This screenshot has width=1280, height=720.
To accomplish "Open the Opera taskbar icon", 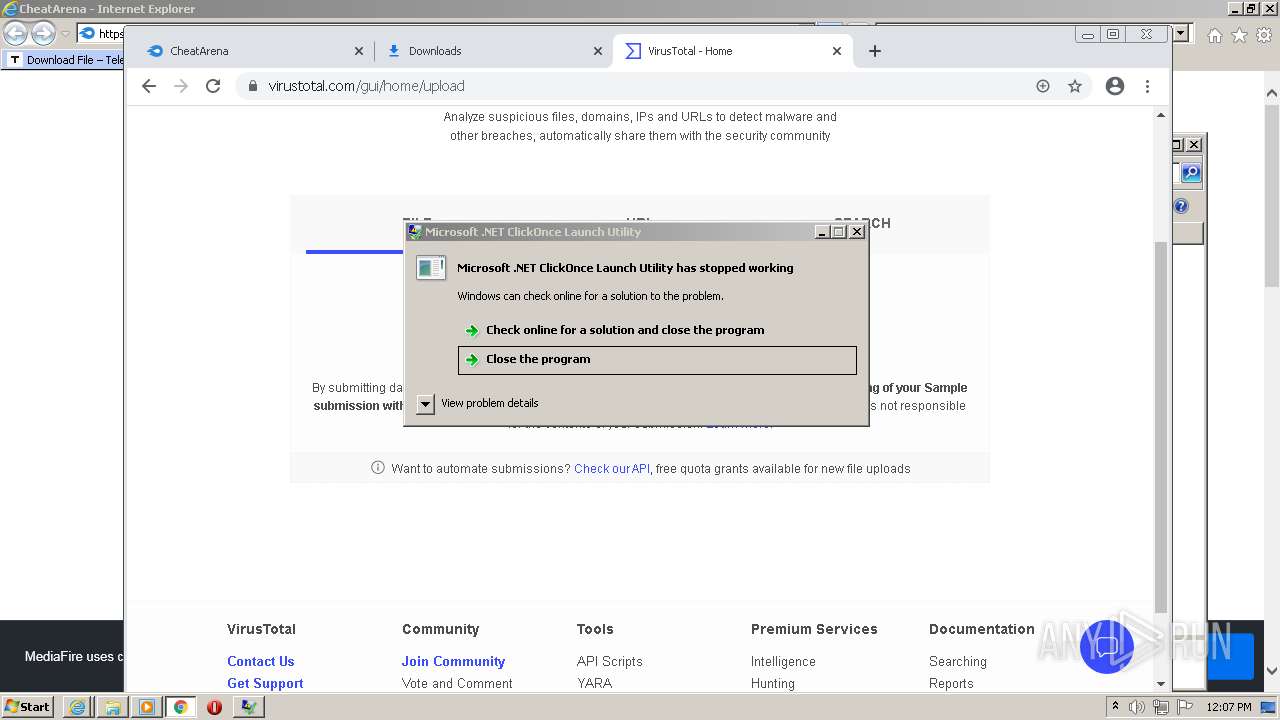I will tap(214, 707).
